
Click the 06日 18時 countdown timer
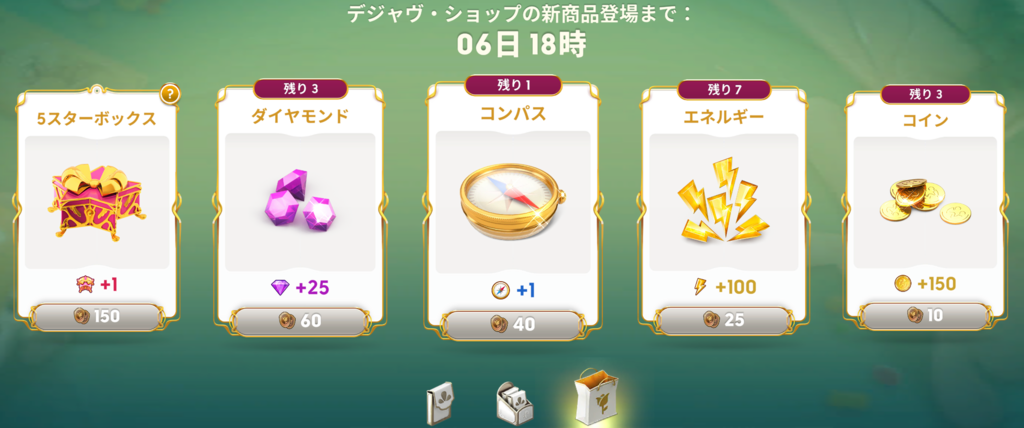pos(521,44)
